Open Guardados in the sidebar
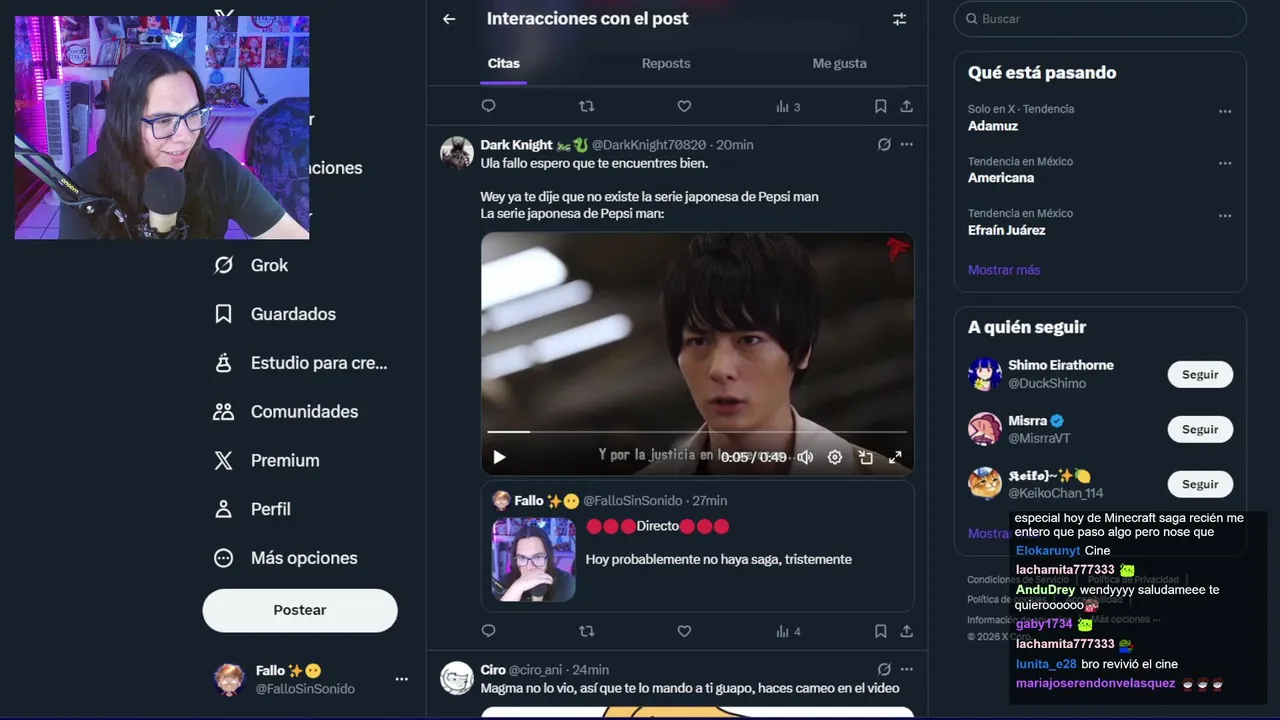Screen dimensions: 1280x720 [276, 314]
